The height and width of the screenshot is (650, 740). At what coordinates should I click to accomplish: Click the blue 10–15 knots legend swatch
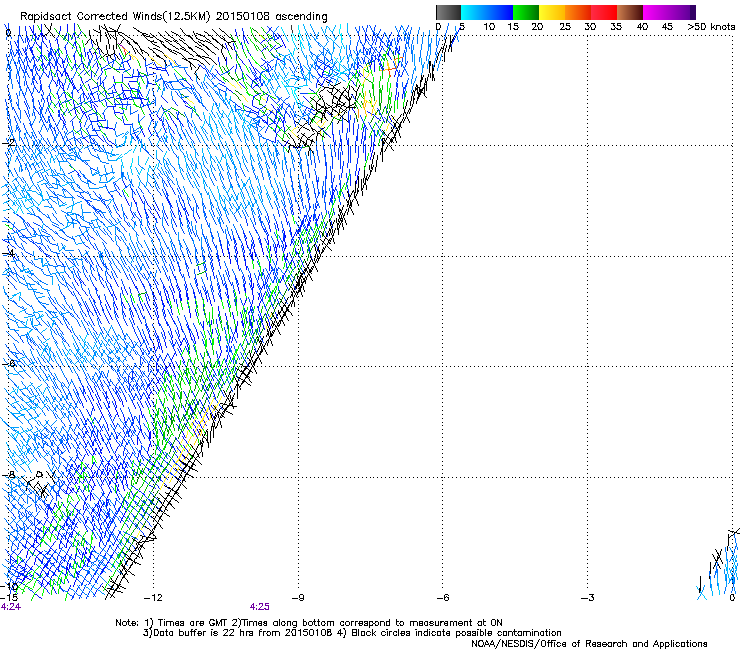[500, 12]
